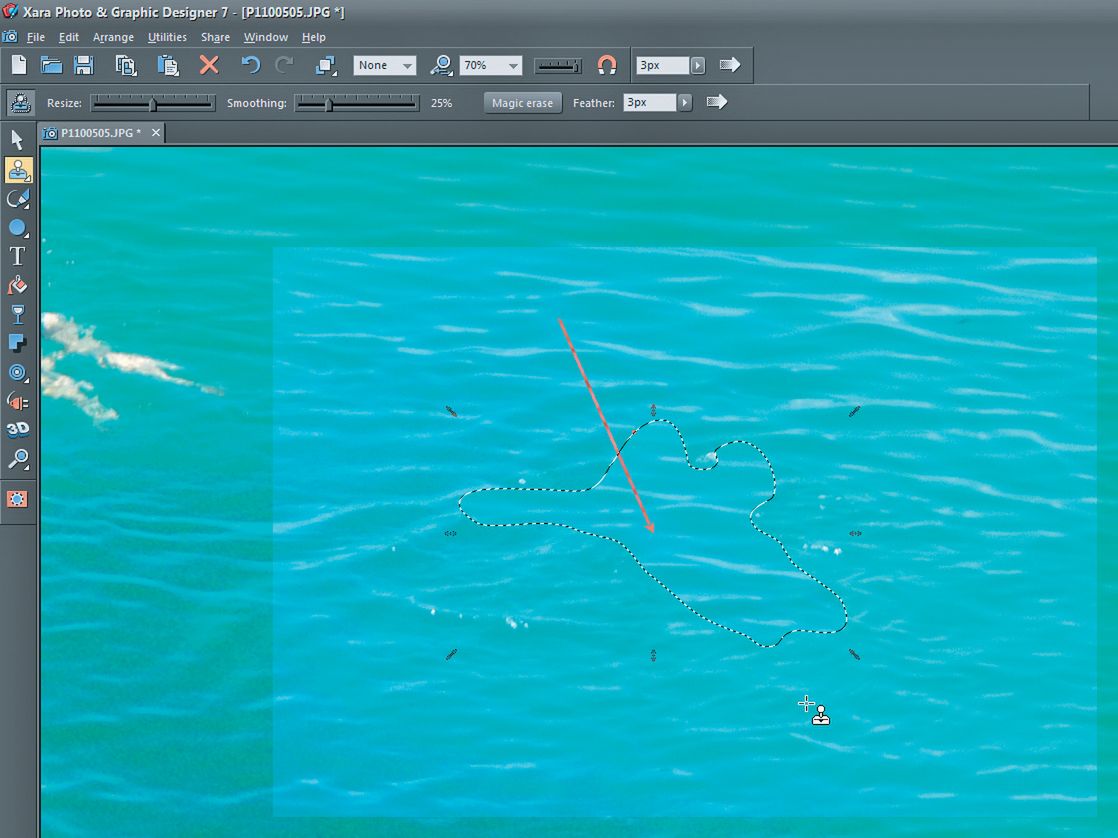Viewport: 1118px width, 838px height.
Task: Click the line width ruler icon
Action: 558,66
